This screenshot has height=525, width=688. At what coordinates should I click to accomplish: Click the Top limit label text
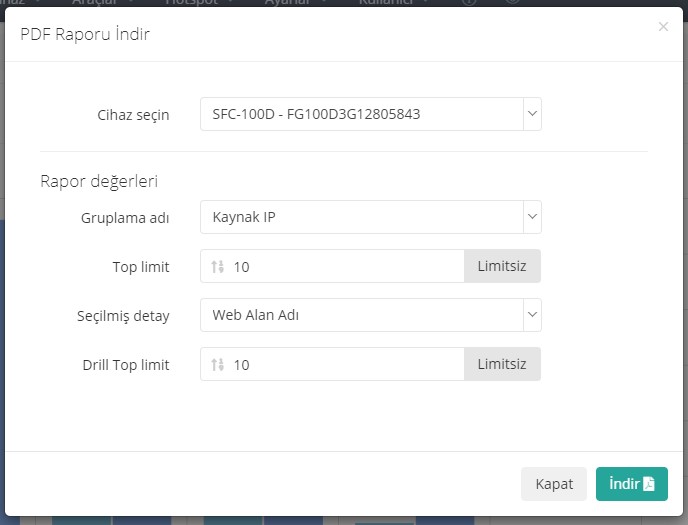coord(140,267)
